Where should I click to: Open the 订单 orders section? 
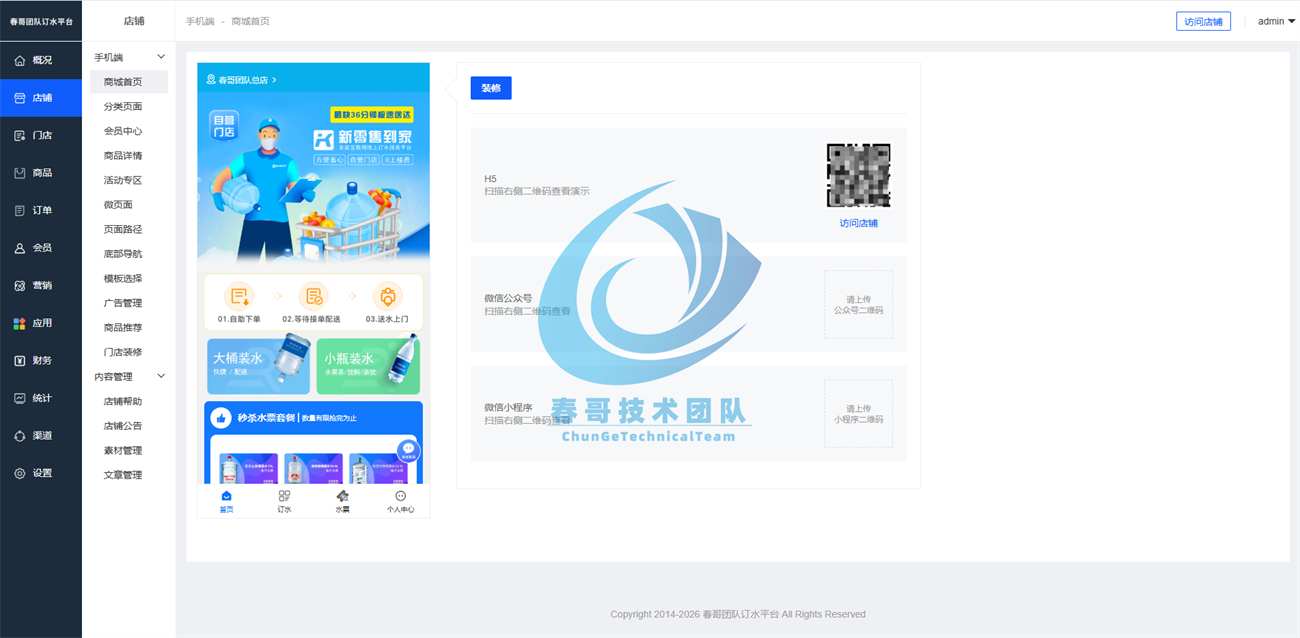[x=40, y=210]
